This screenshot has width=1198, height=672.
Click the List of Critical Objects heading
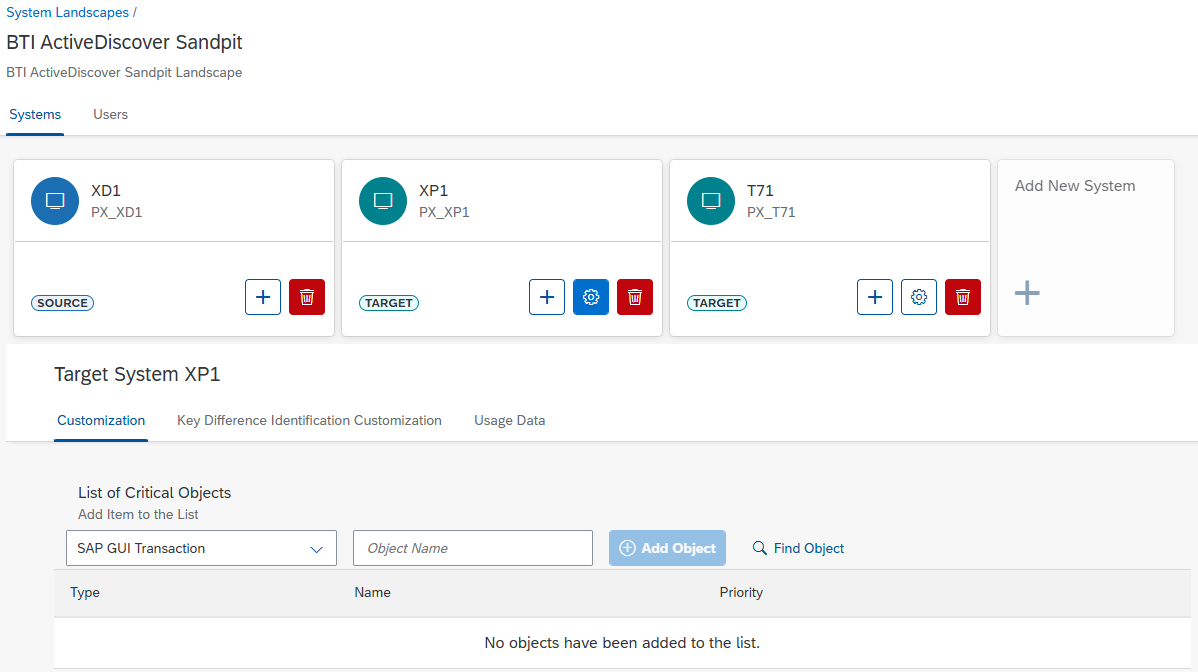click(154, 493)
